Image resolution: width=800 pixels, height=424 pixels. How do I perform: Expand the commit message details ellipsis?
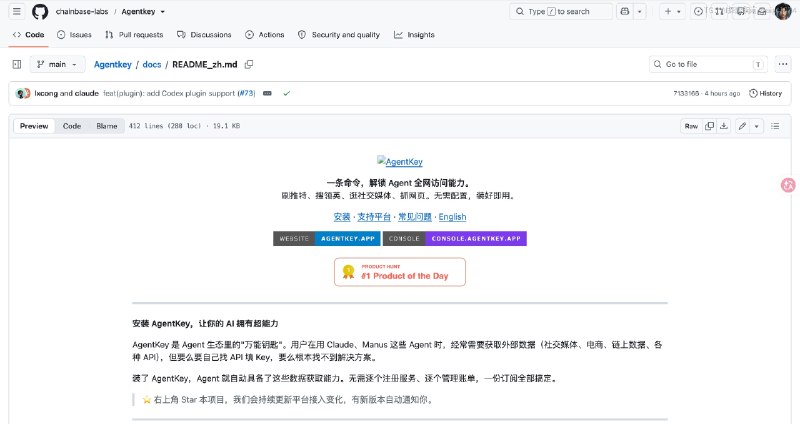267,93
